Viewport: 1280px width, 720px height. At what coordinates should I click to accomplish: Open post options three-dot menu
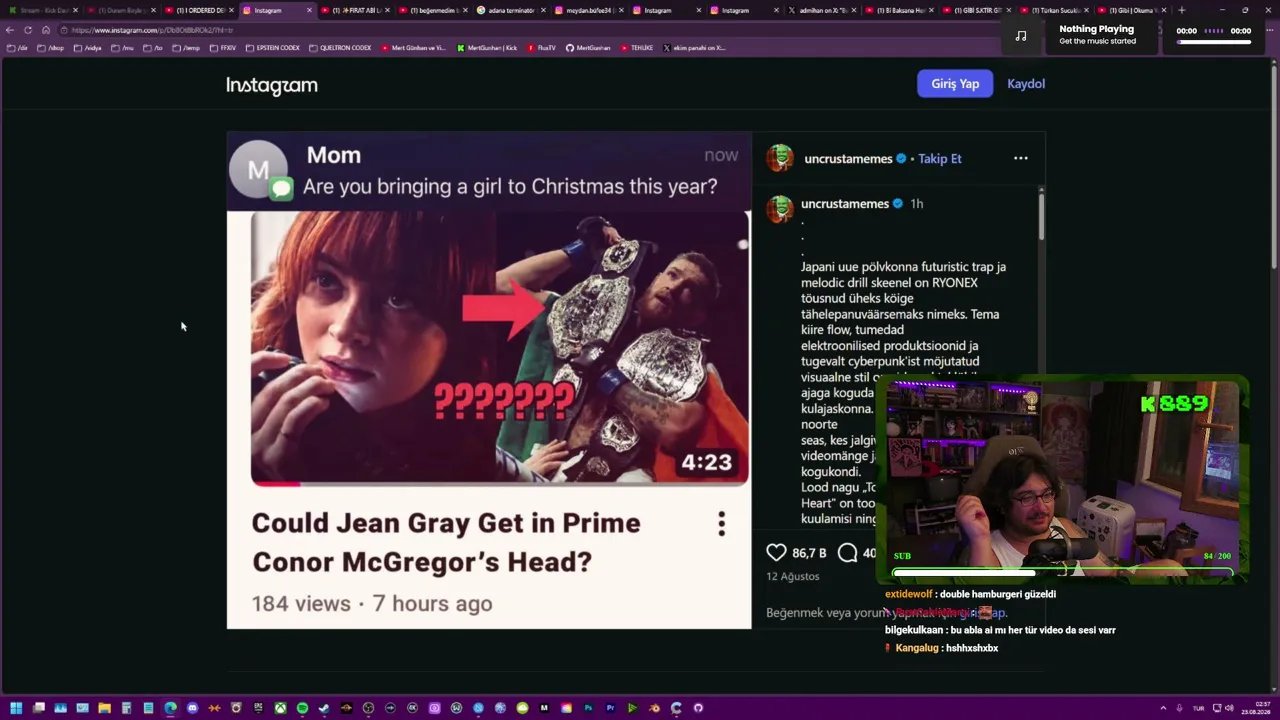coord(1020,158)
